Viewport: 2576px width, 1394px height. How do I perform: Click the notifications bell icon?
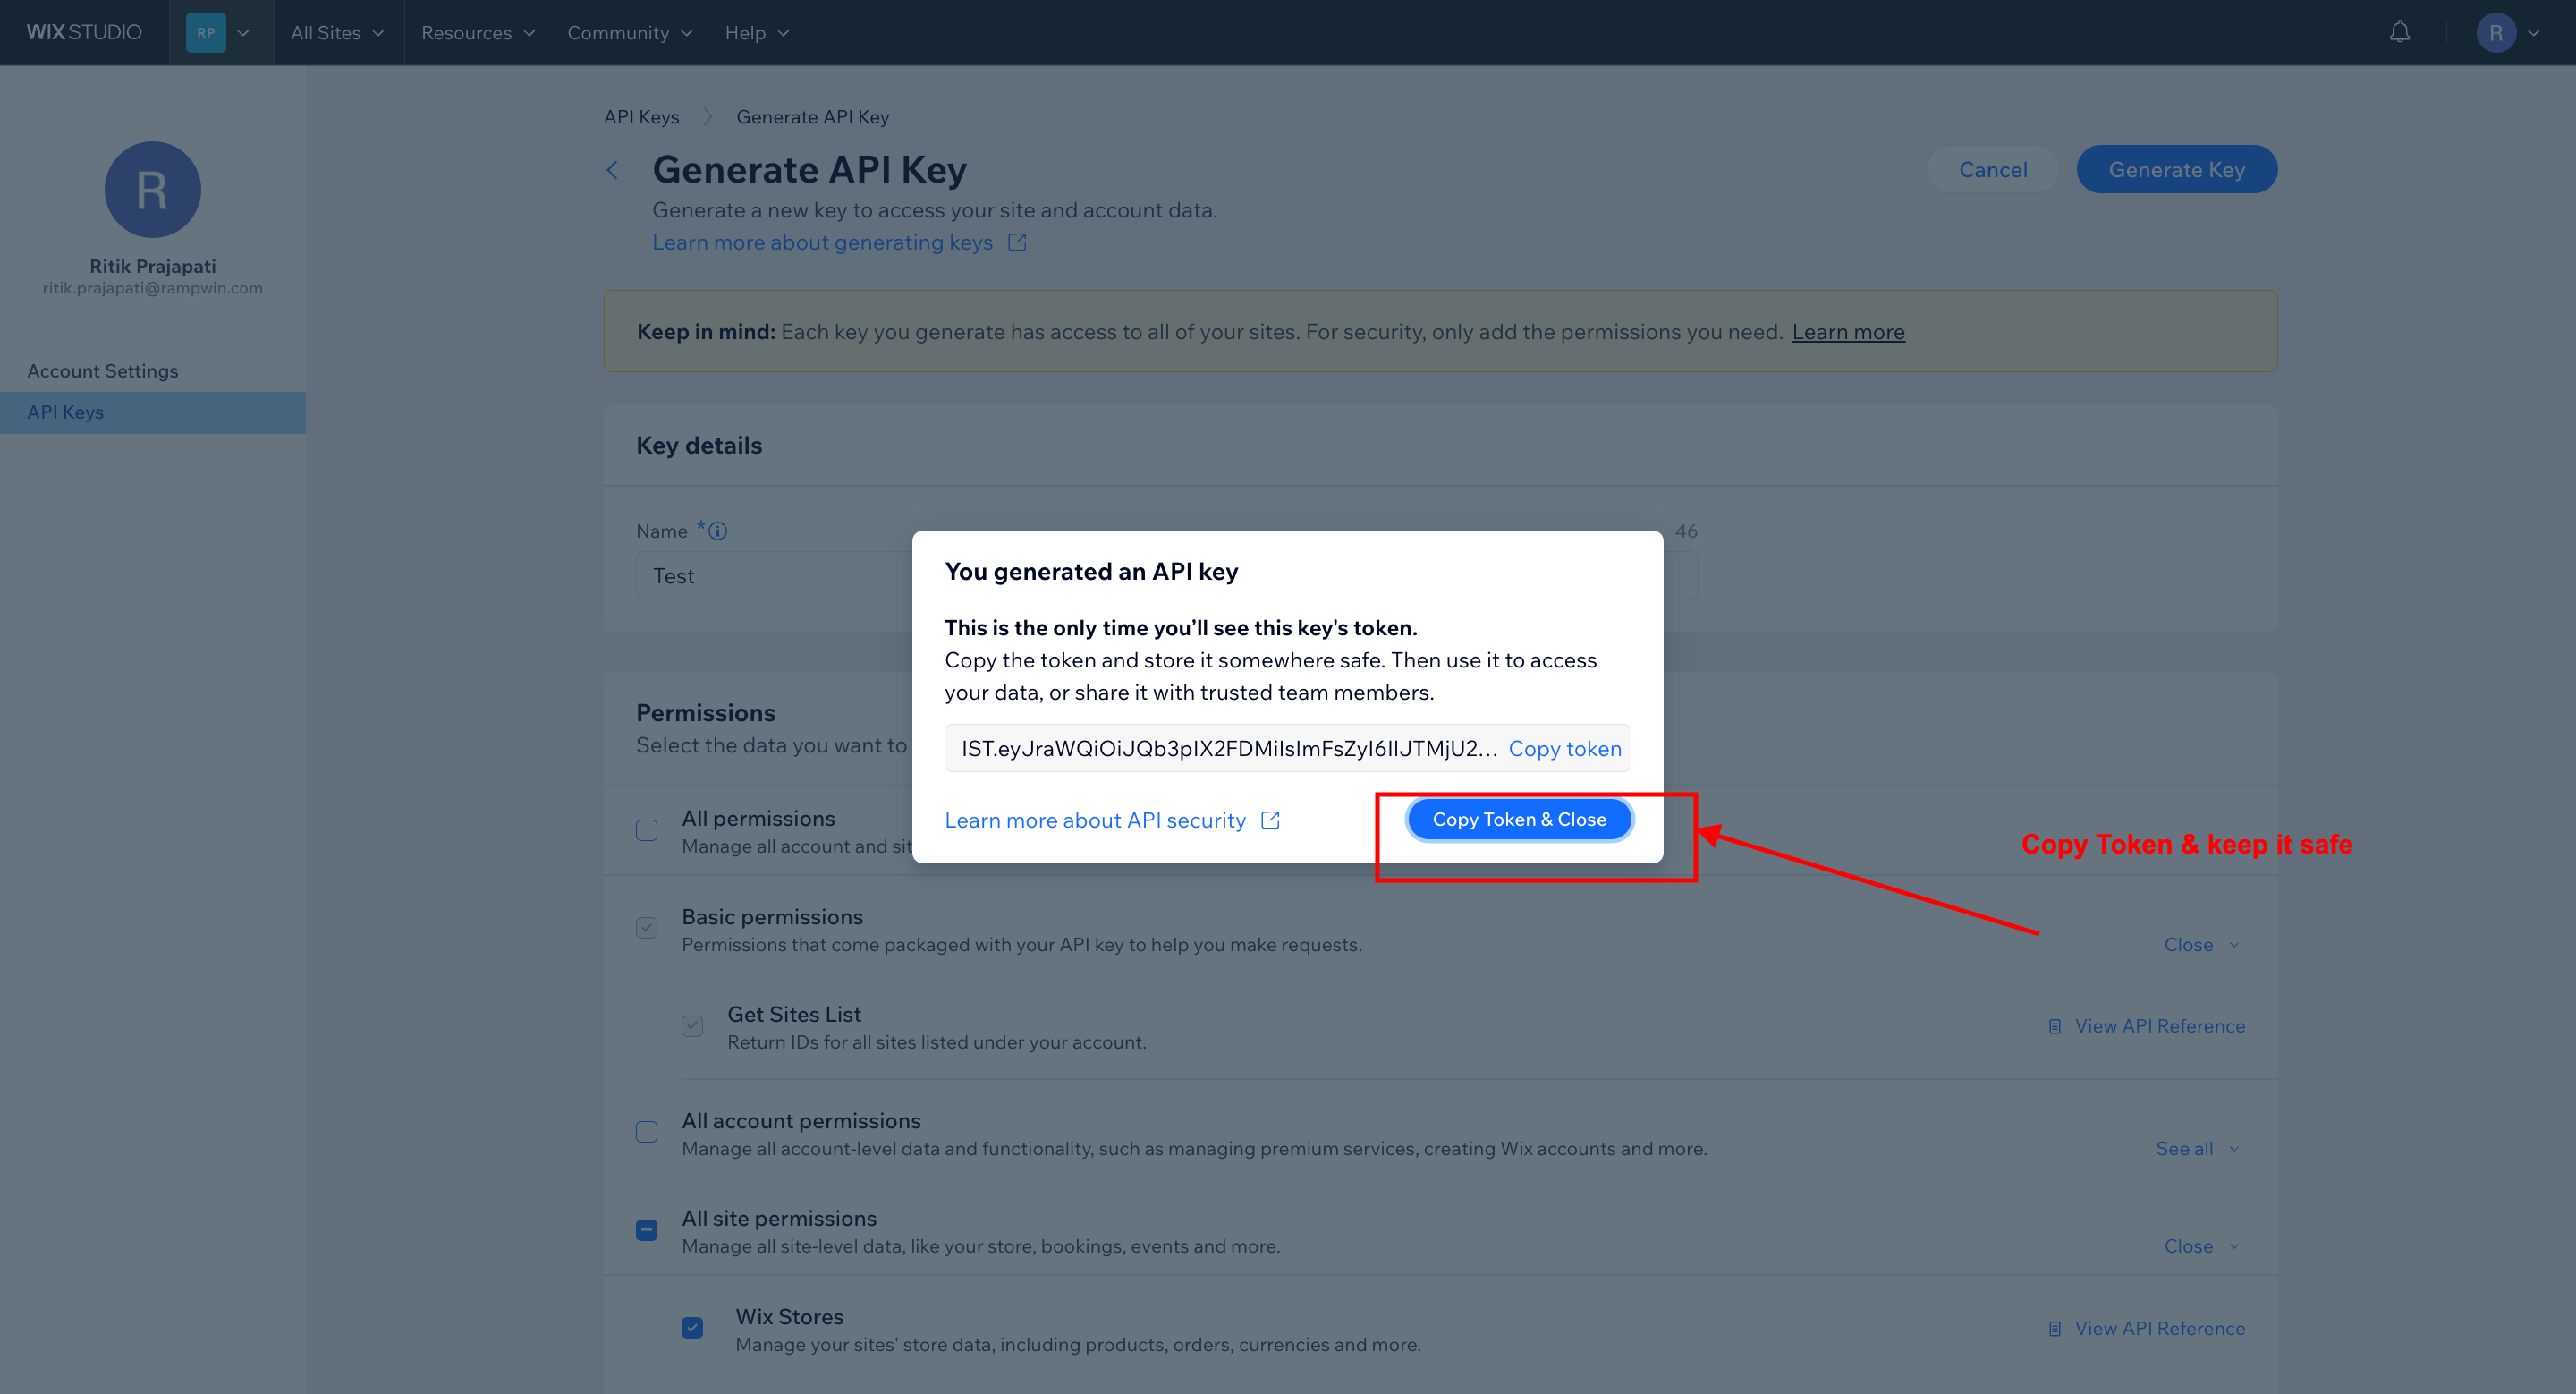(x=2399, y=32)
